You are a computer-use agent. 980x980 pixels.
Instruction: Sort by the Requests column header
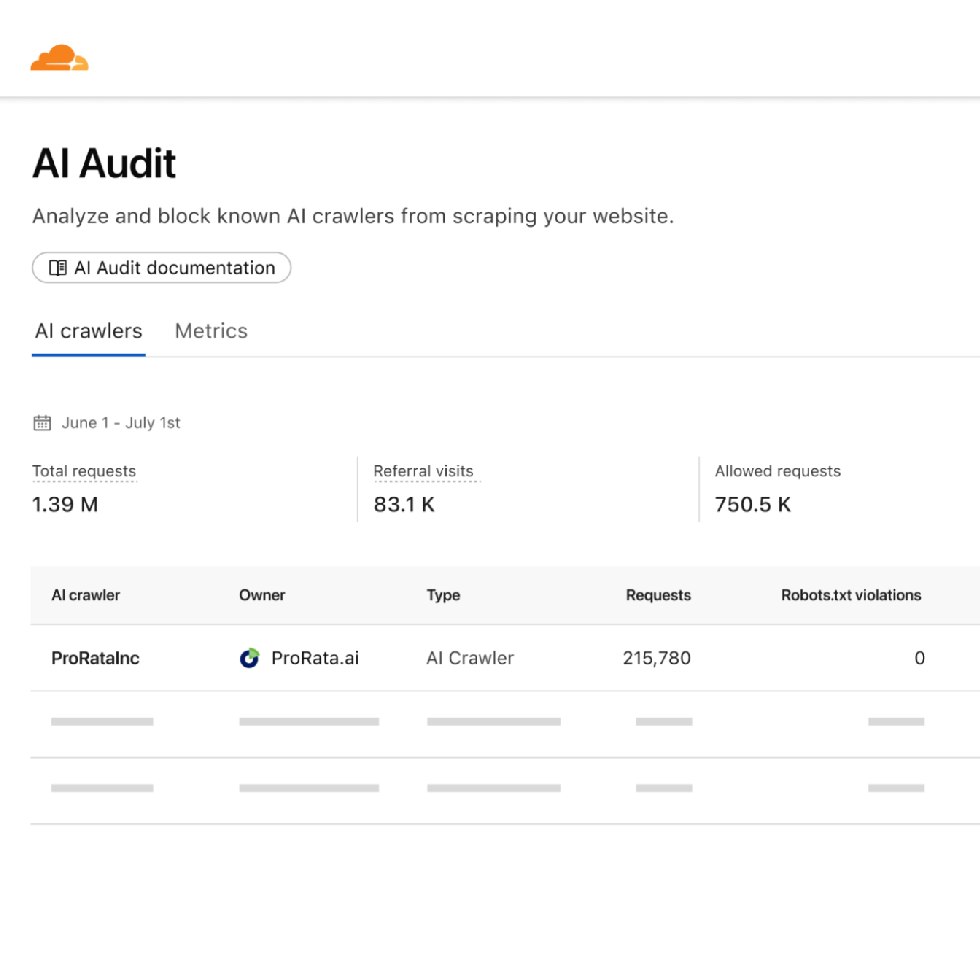coord(658,595)
